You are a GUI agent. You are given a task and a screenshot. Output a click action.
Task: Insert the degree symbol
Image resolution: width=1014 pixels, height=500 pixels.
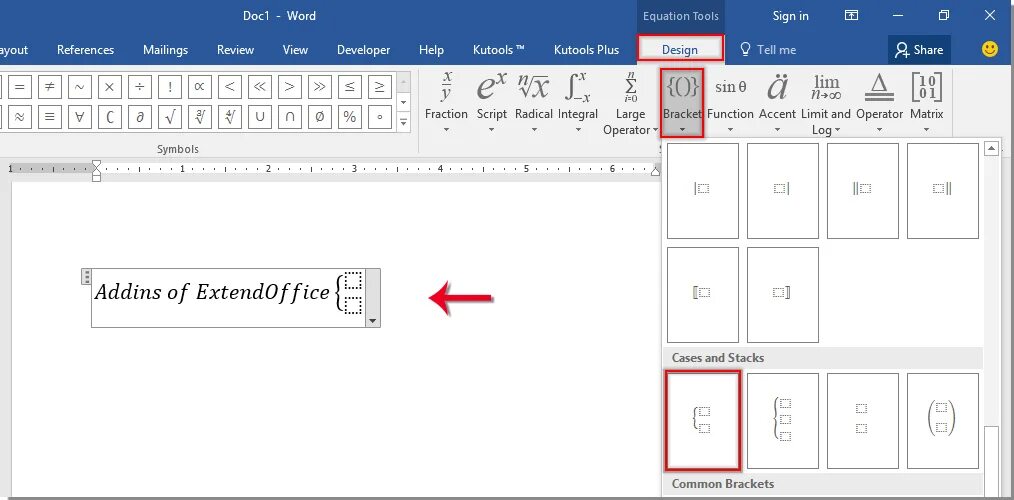(x=380, y=117)
